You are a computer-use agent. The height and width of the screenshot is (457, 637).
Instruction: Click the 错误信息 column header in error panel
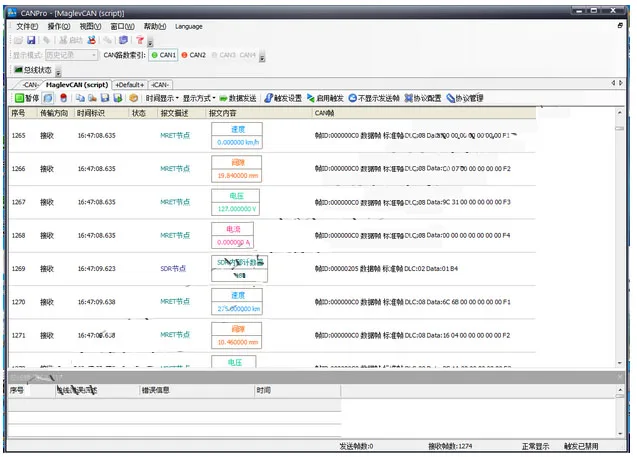point(197,390)
